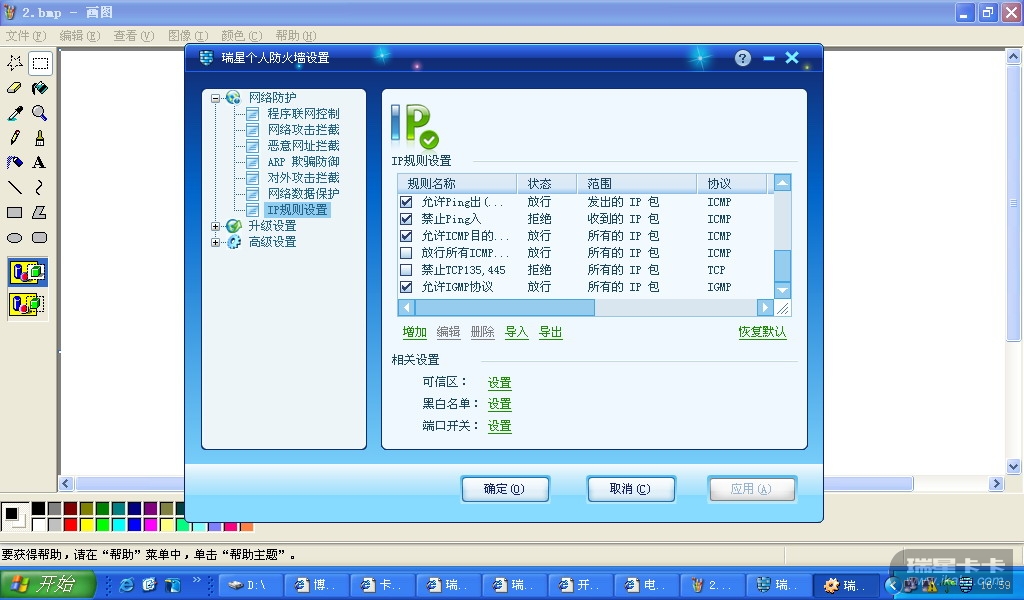
Task: Uncheck the 允许ICMP目的 rule checkbox
Action: (x=406, y=236)
